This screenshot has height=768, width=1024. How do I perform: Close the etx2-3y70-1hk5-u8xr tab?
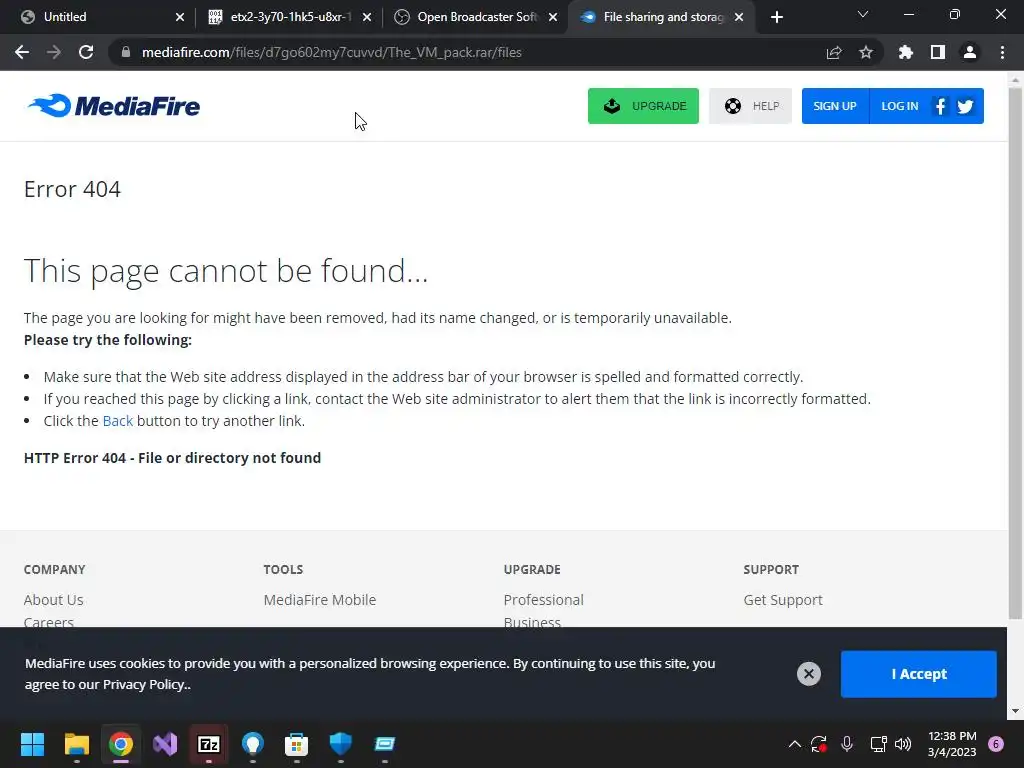click(367, 17)
